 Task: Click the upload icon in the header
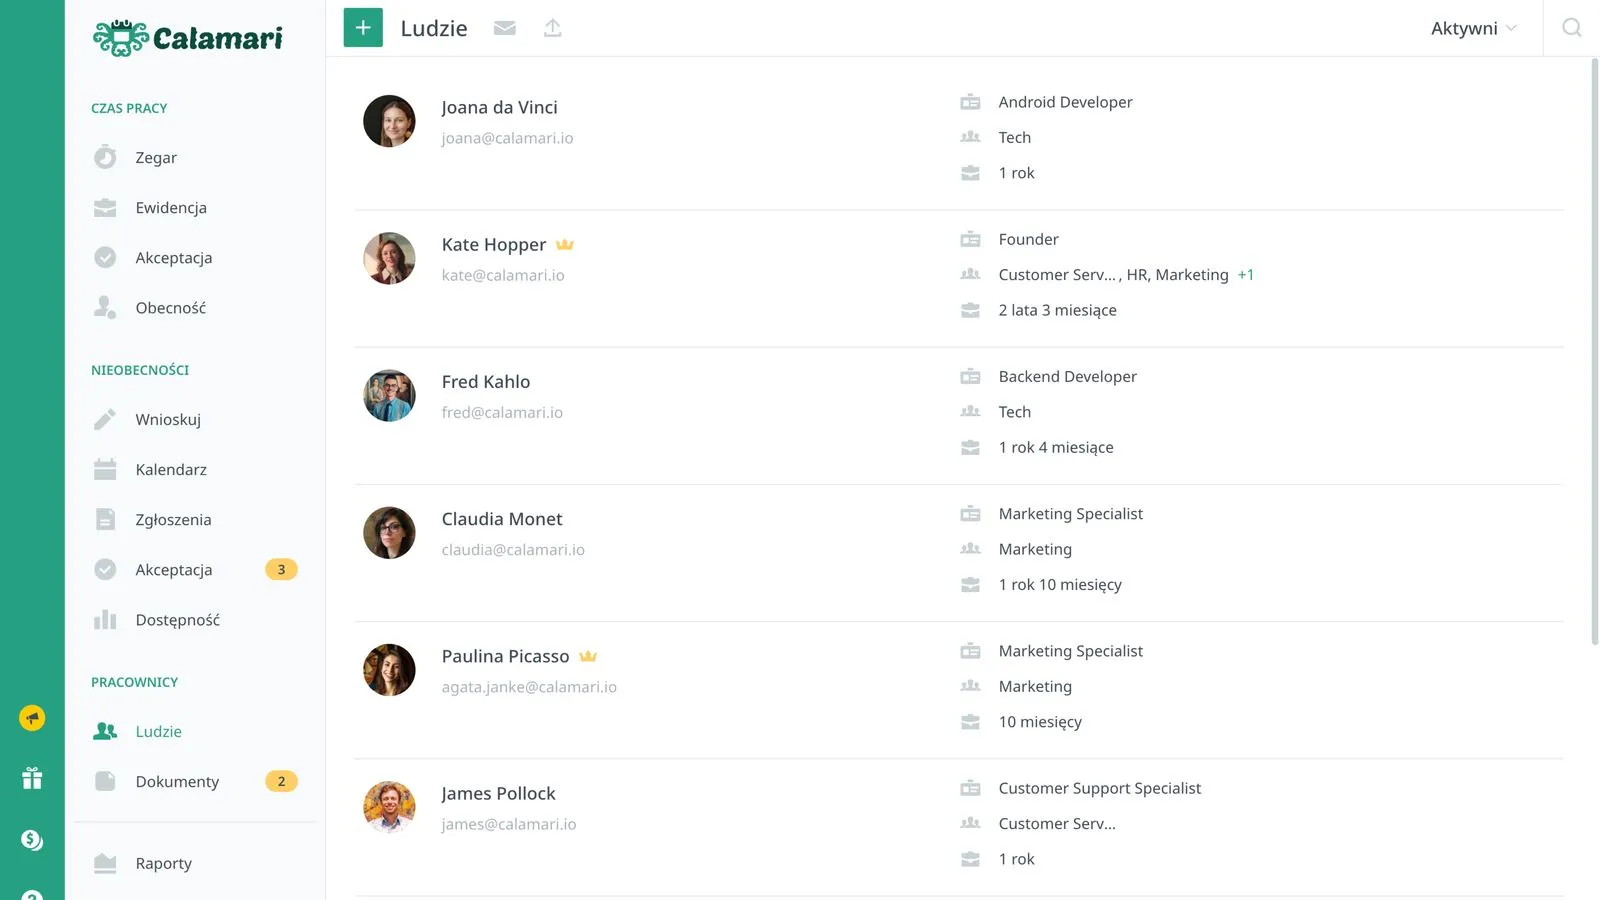point(552,28)
